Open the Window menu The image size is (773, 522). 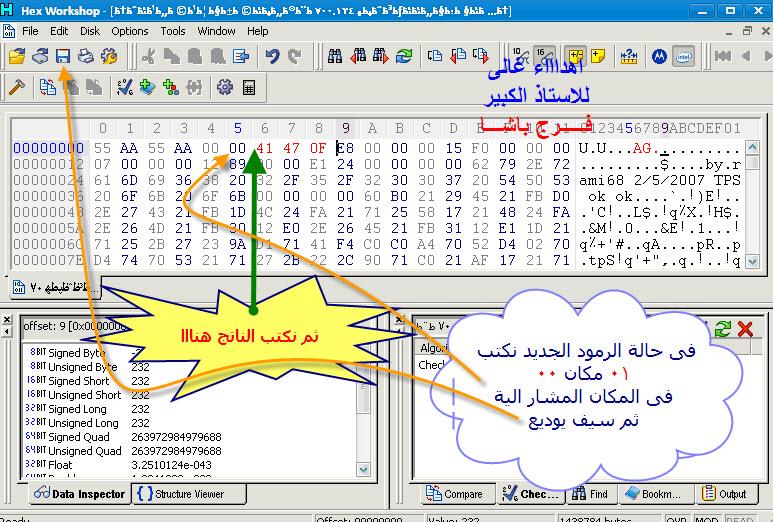point(216,31)
